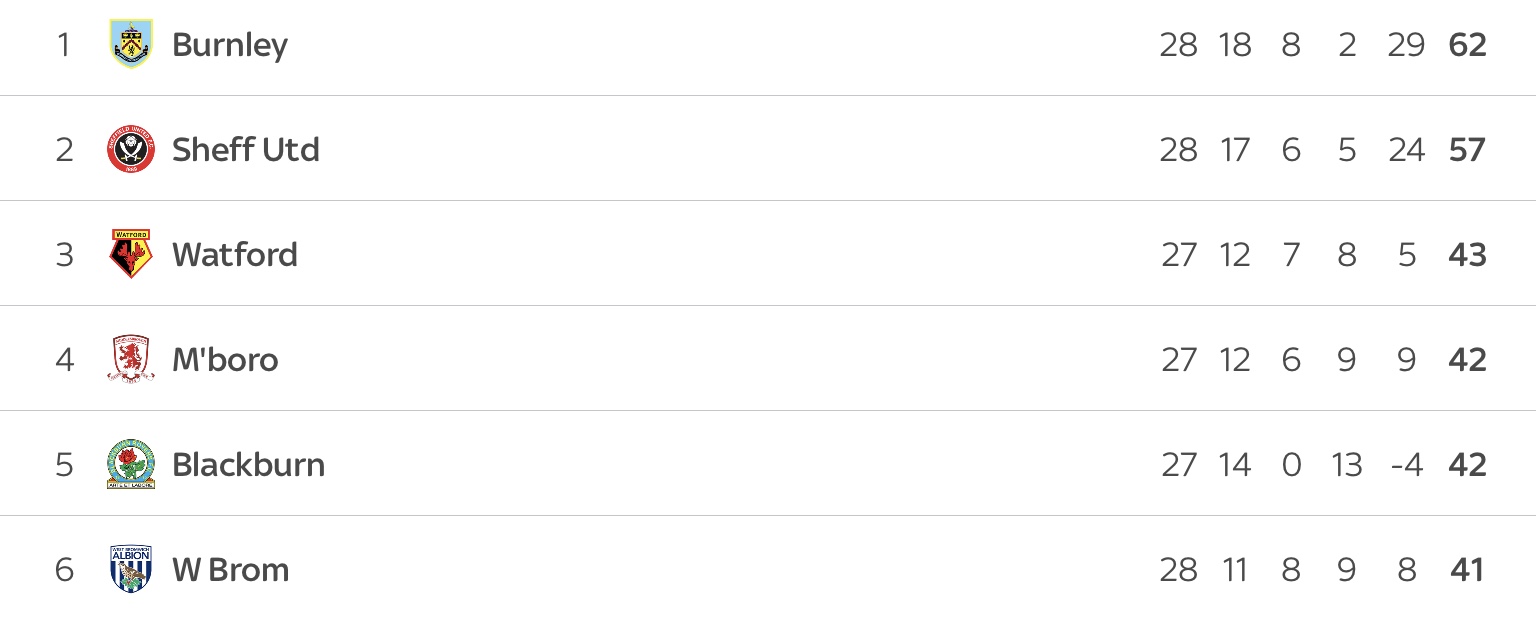The width and height of the screenshot is (1536, 619).
Task: Open the M'boro team link
Action: pyautogui.click(x=225, y=360)
